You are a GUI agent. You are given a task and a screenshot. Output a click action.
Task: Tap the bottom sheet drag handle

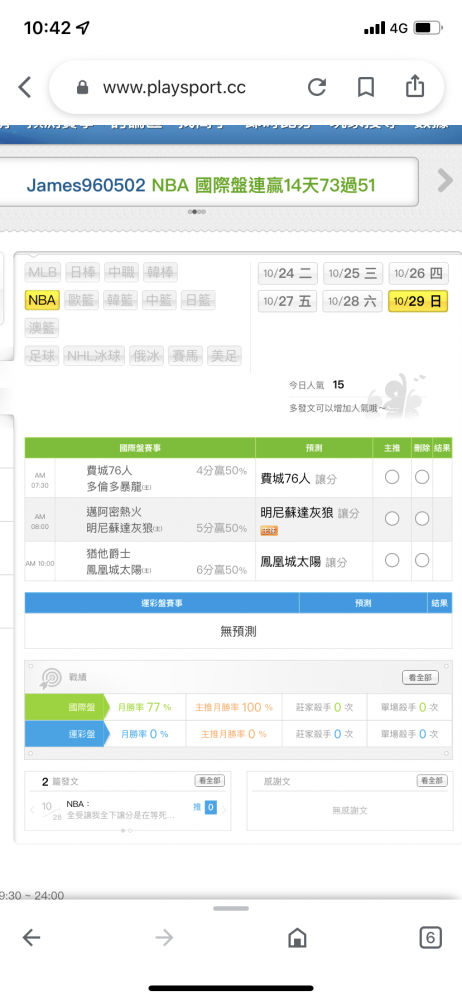[231, 908]
